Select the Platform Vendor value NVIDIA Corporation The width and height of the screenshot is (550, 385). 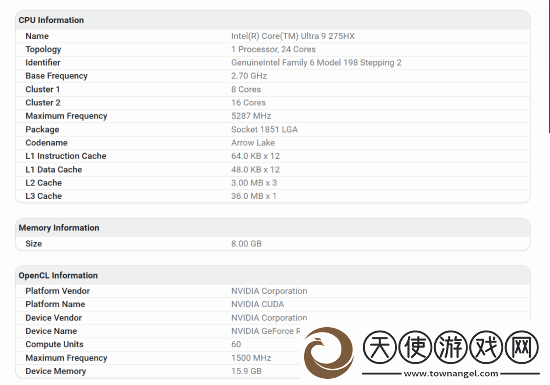269,291
